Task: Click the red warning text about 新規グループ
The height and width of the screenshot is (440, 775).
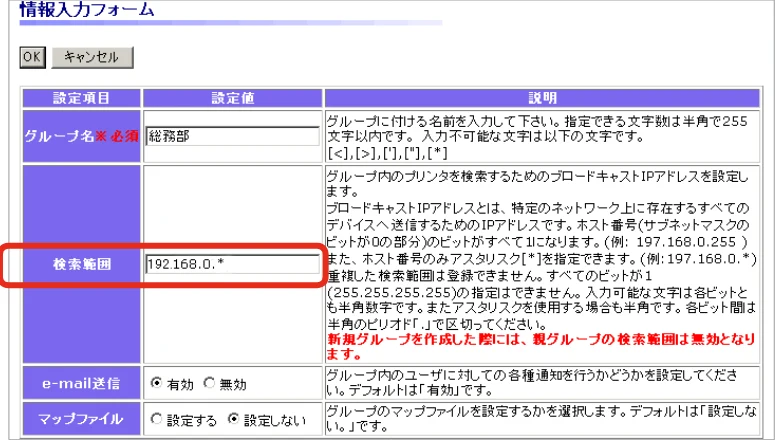Action: point(541,347)
